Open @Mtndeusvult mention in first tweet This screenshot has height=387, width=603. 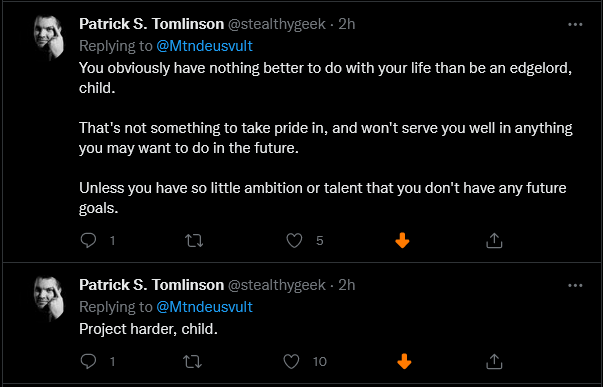click(x=204, y=46)
